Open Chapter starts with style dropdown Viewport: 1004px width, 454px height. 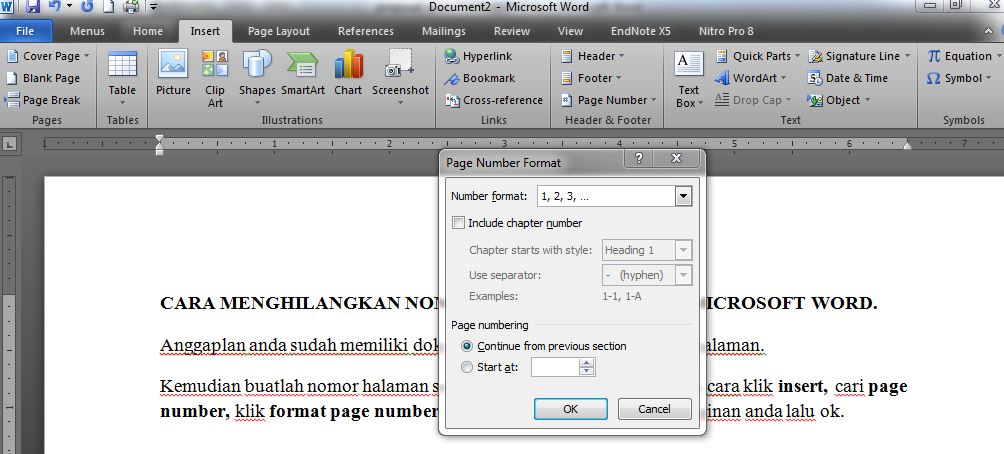point(683,250)
